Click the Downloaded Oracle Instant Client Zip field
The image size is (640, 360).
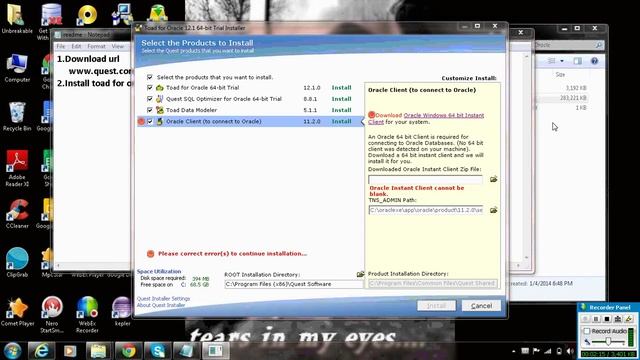coord(425,179)
